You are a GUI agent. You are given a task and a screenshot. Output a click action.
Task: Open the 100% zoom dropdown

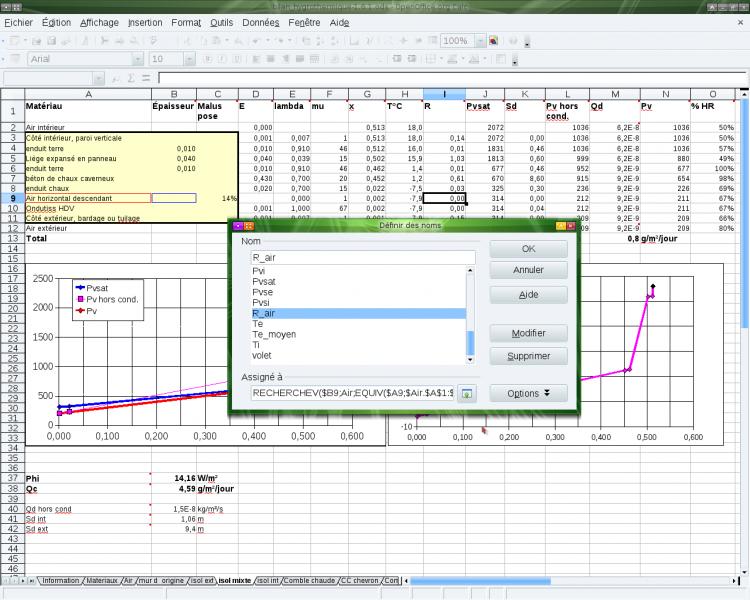tap(480, 41)
